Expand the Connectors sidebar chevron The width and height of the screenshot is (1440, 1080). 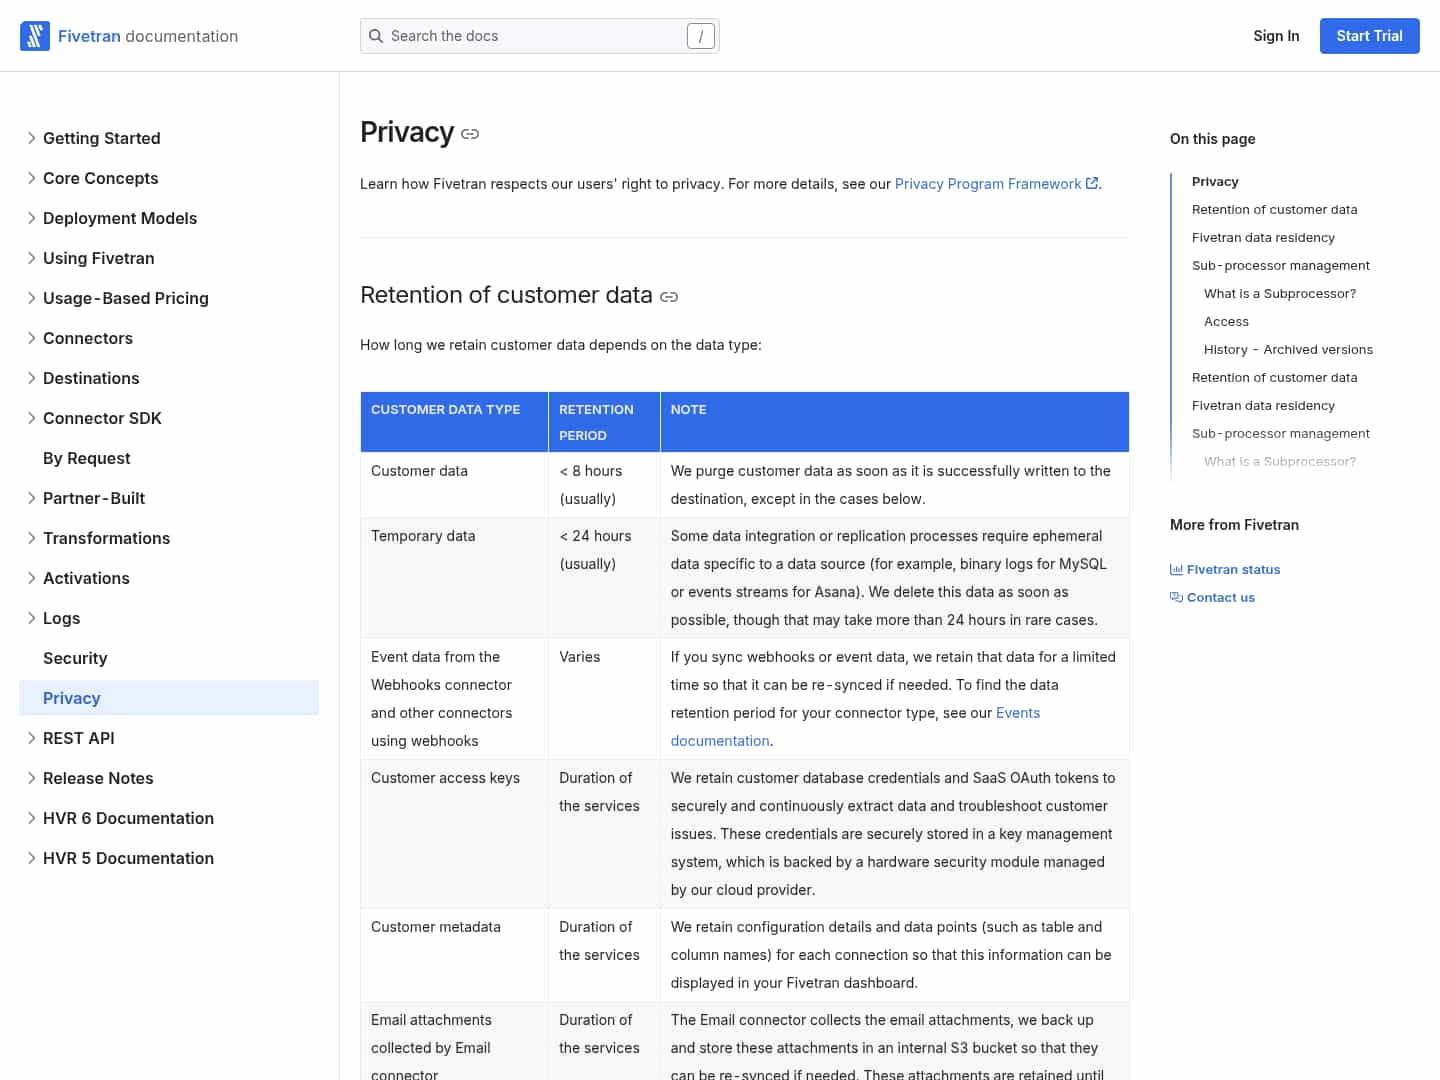tap(31, 338)
